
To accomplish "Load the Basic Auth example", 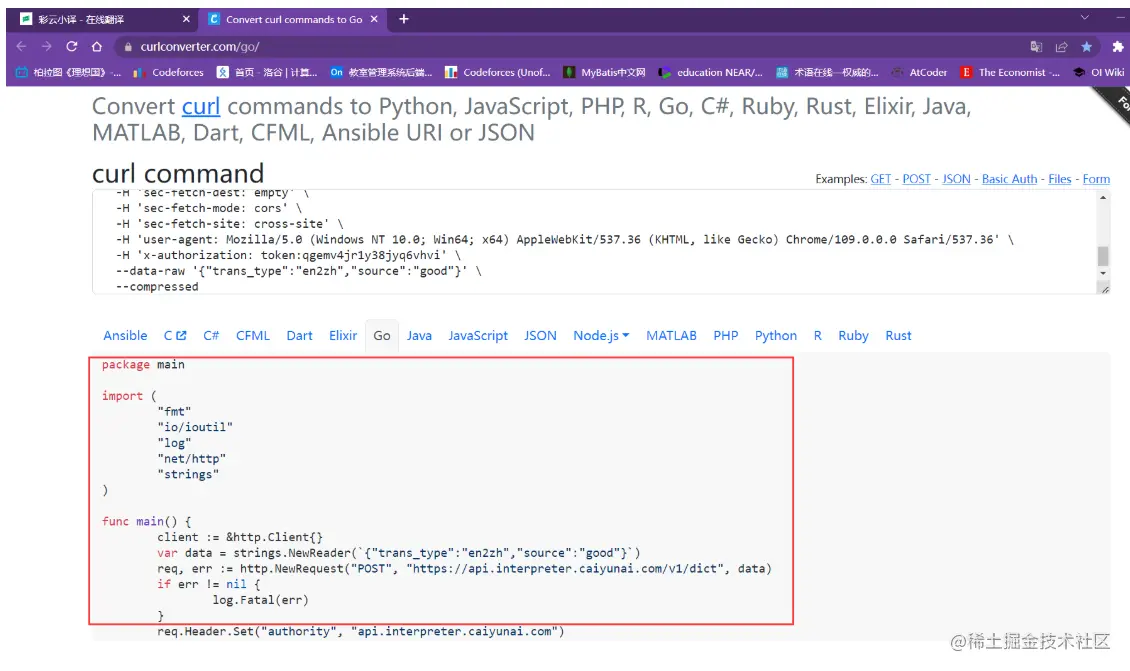I will coord(1009,179).
